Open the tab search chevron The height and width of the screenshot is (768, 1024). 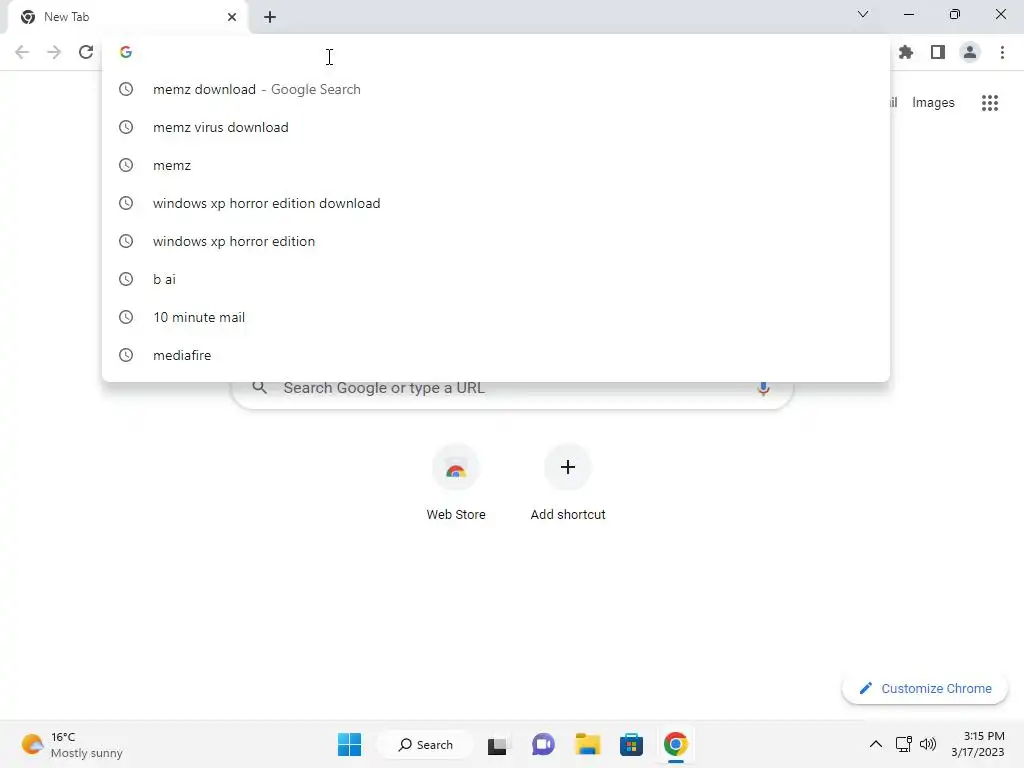[863, 14]
